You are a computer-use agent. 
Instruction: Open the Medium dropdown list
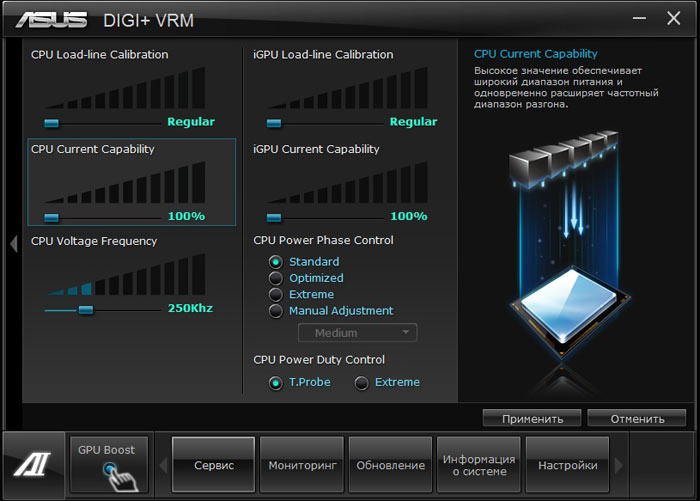coord(358,333)
